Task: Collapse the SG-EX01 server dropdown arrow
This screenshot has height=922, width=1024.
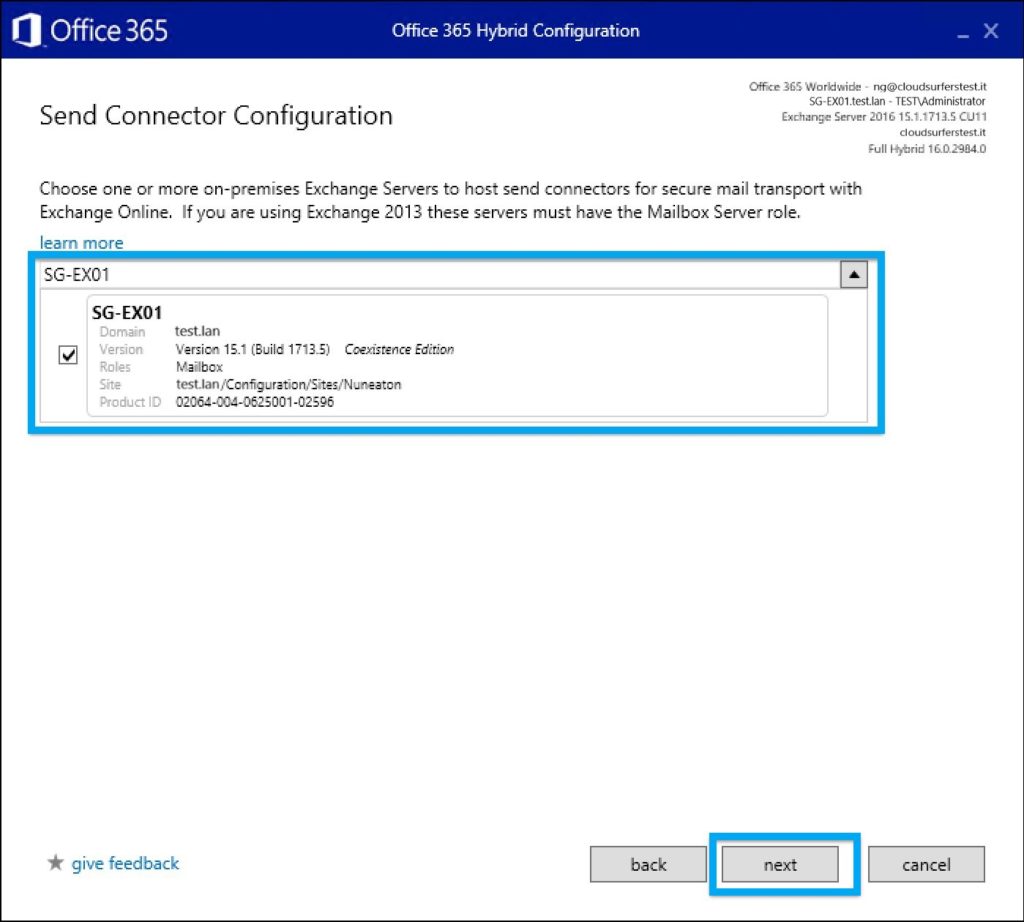Action: [854, 275]
